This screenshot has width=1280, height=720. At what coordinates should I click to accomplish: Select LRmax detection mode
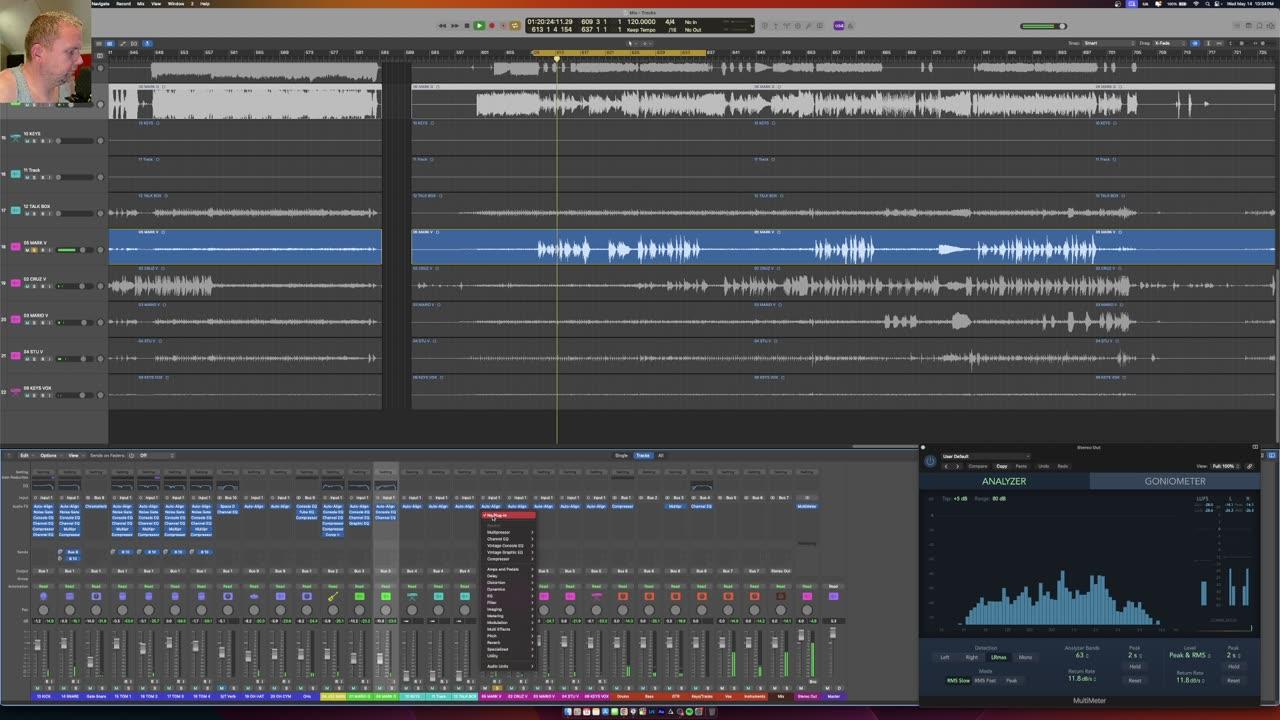[999, 657]
